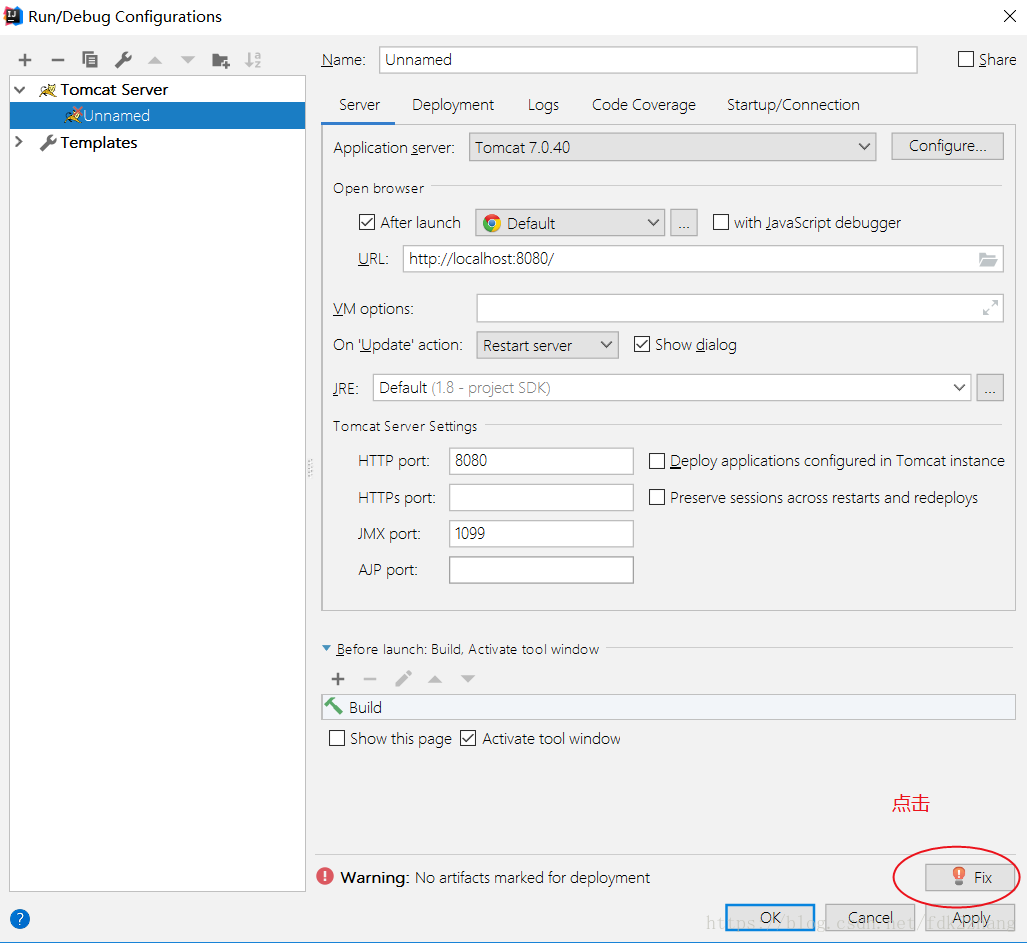The height and width of the screenshot is (943, 1027).
Task: Toggle the Share checkbox
Action: click(965, 60)
